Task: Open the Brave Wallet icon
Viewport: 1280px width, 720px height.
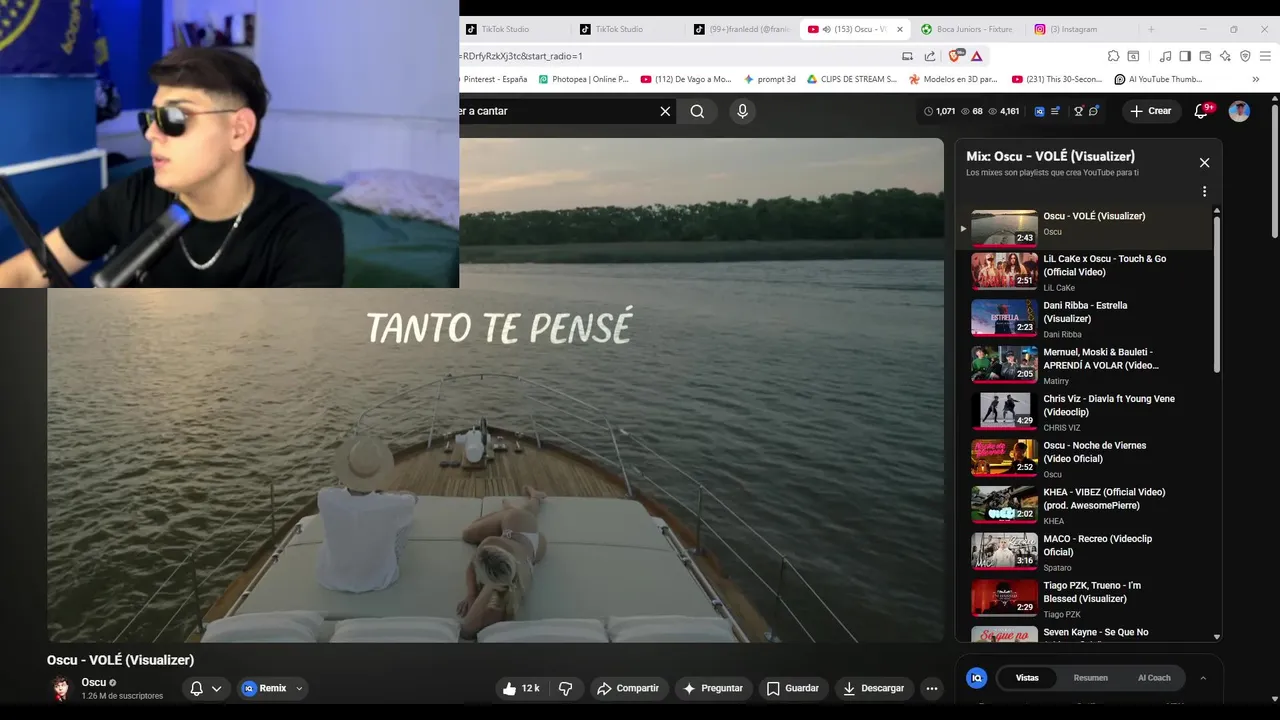Action: (x=1205, y=56)
